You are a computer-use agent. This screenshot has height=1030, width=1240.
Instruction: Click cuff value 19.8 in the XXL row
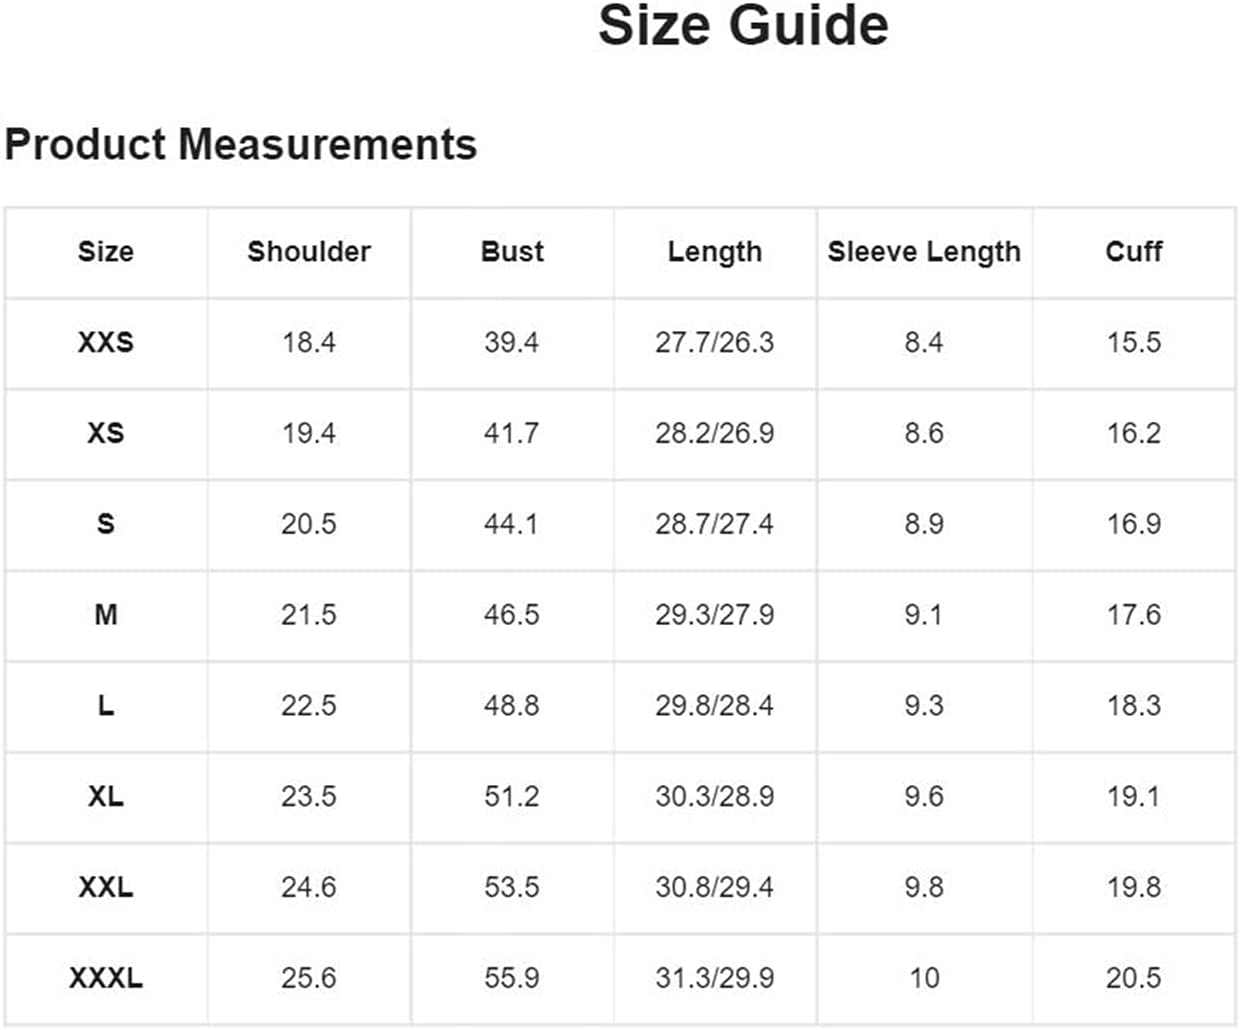pos(1133,887)
